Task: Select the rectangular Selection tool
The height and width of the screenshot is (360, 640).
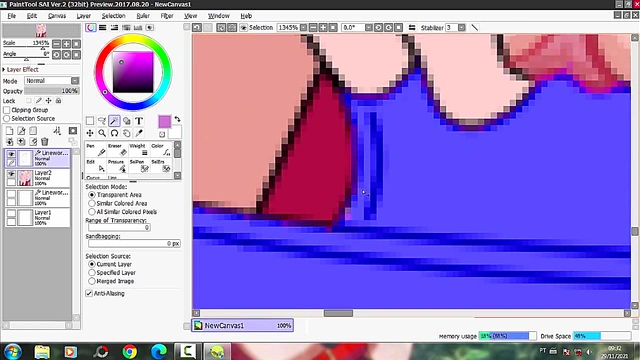Action: 90,121
